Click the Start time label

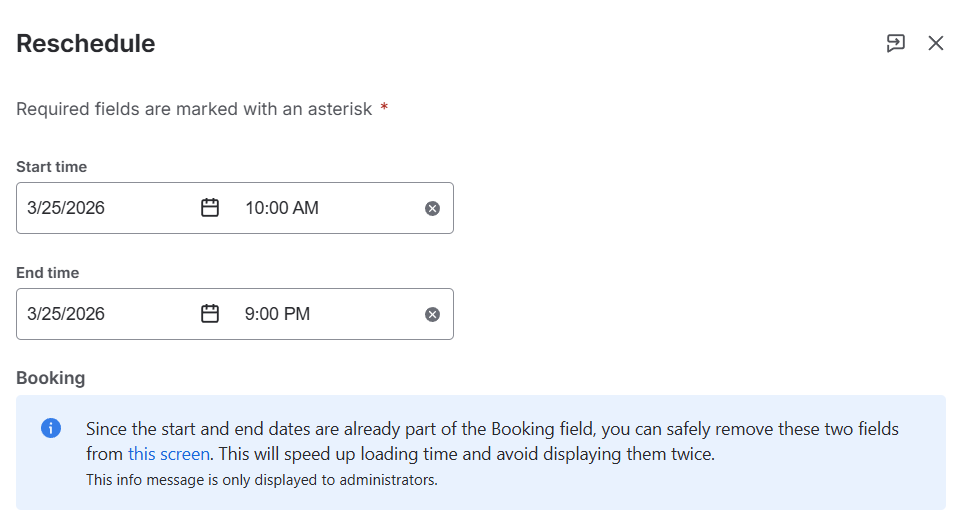[x=51, y=167]
